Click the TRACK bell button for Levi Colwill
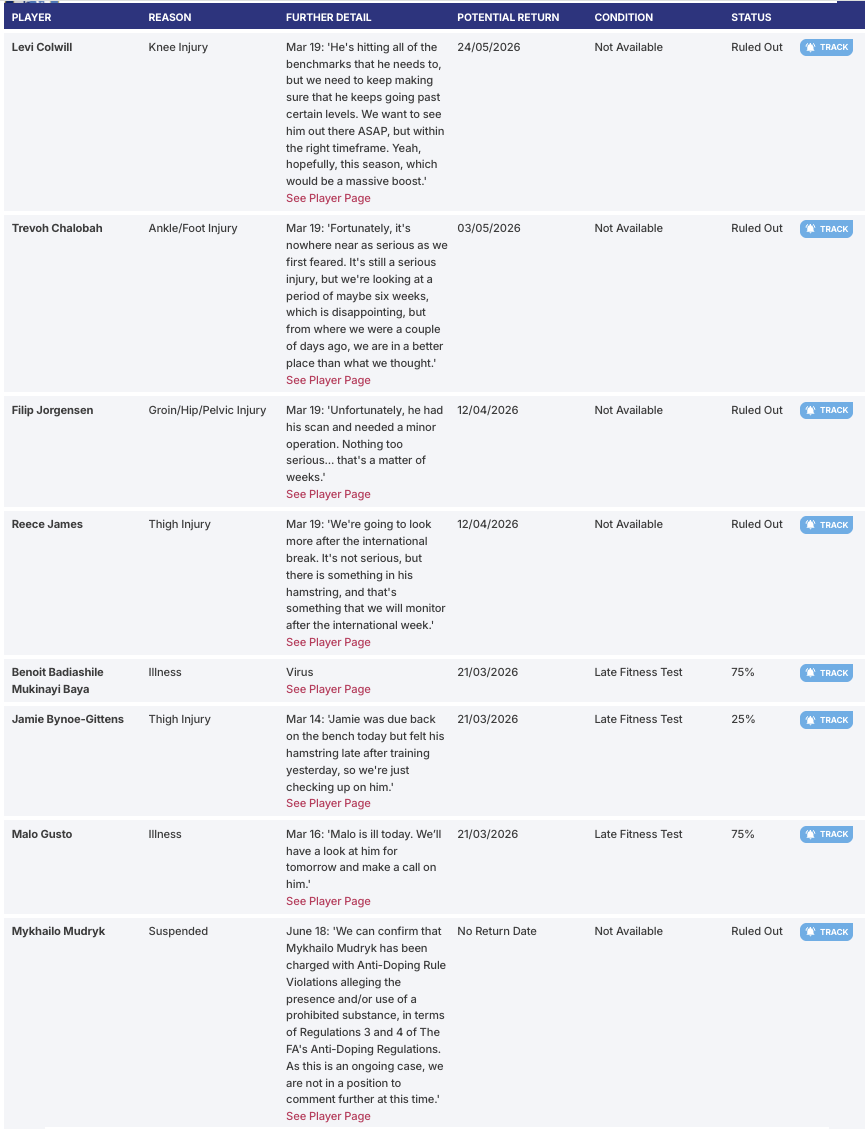Screen dimensions: 865x1129 tap(826, 47)
